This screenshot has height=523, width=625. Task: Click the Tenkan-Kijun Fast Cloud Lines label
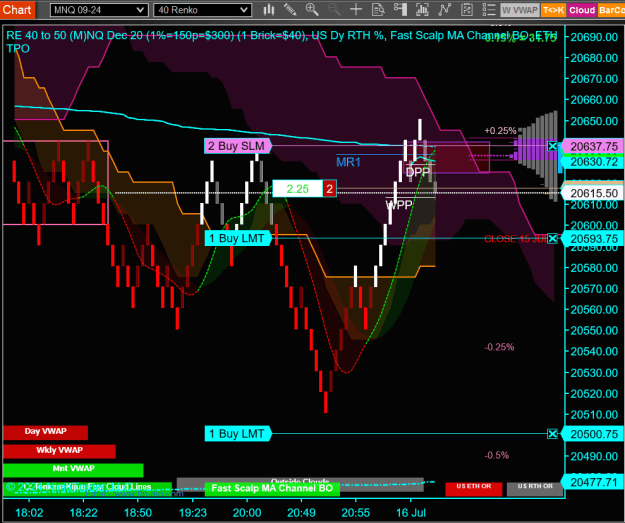[88, 489]
